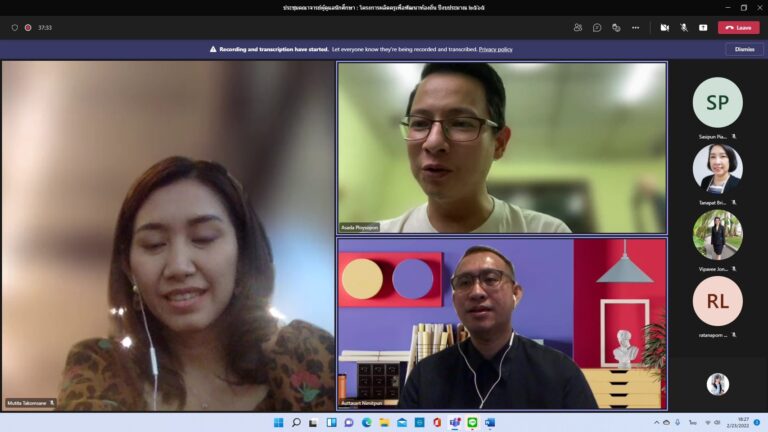Open the LINE app in taskbar
768x432 pixels.
(x=472, y=422)
